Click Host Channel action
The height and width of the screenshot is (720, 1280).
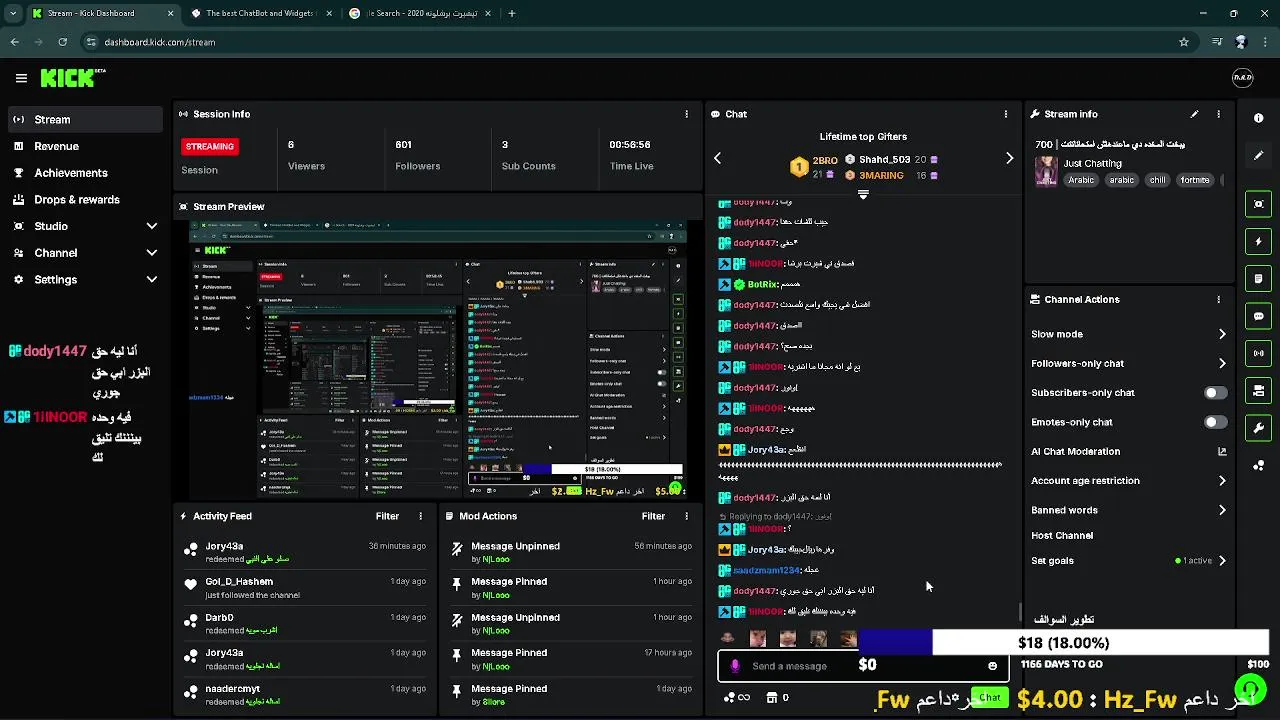coord(1062,536)
